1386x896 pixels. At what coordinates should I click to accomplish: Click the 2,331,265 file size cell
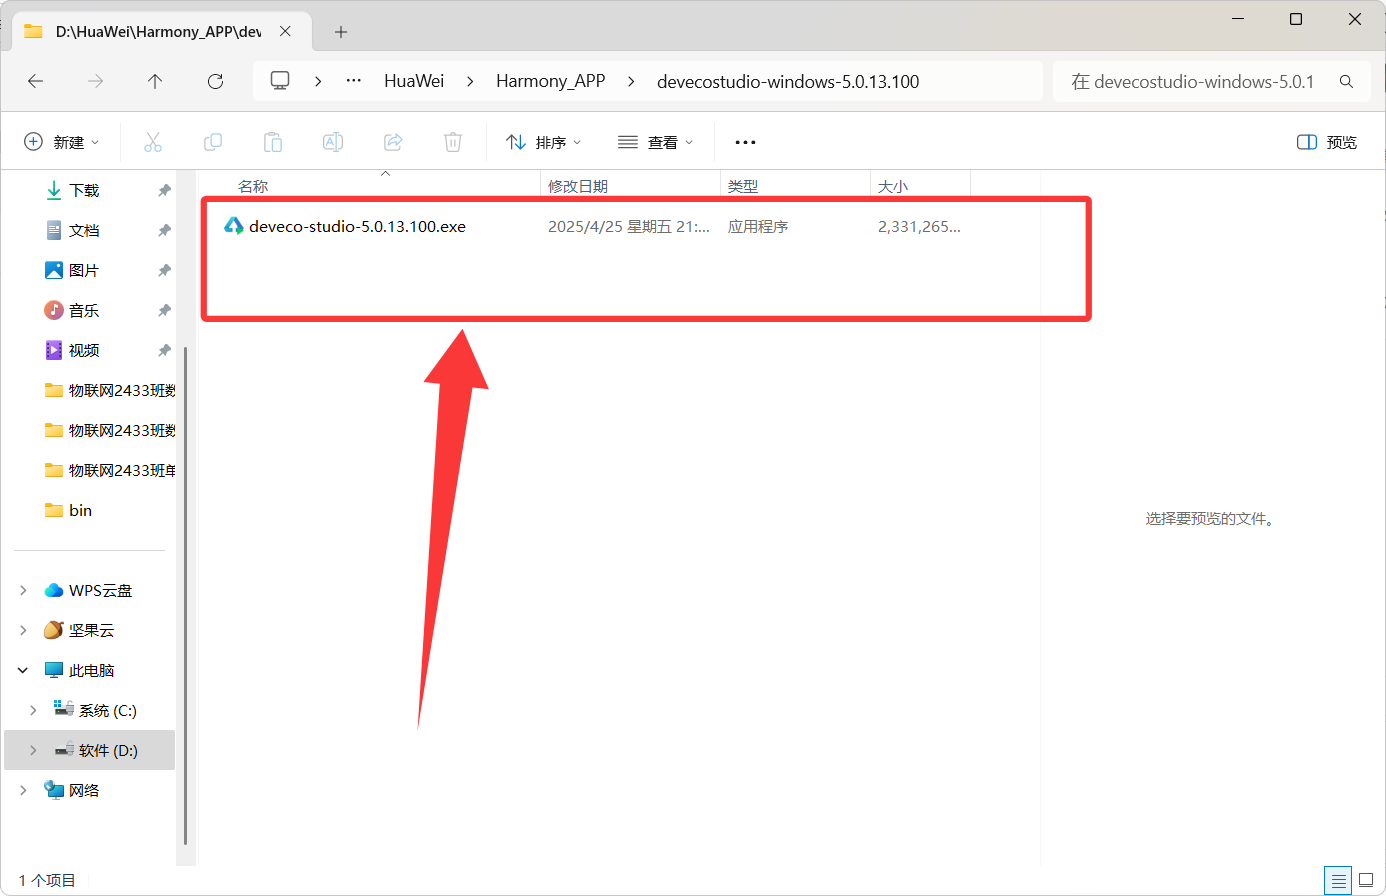[919, 227]
